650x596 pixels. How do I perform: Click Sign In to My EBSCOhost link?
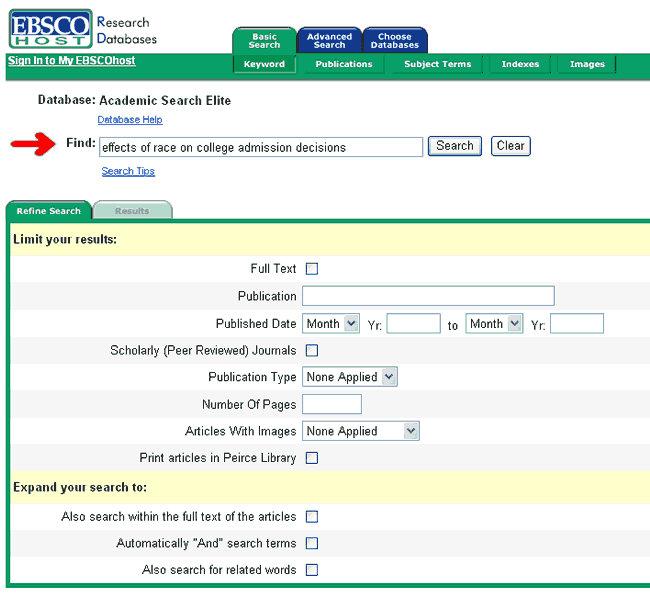[72, 61]
